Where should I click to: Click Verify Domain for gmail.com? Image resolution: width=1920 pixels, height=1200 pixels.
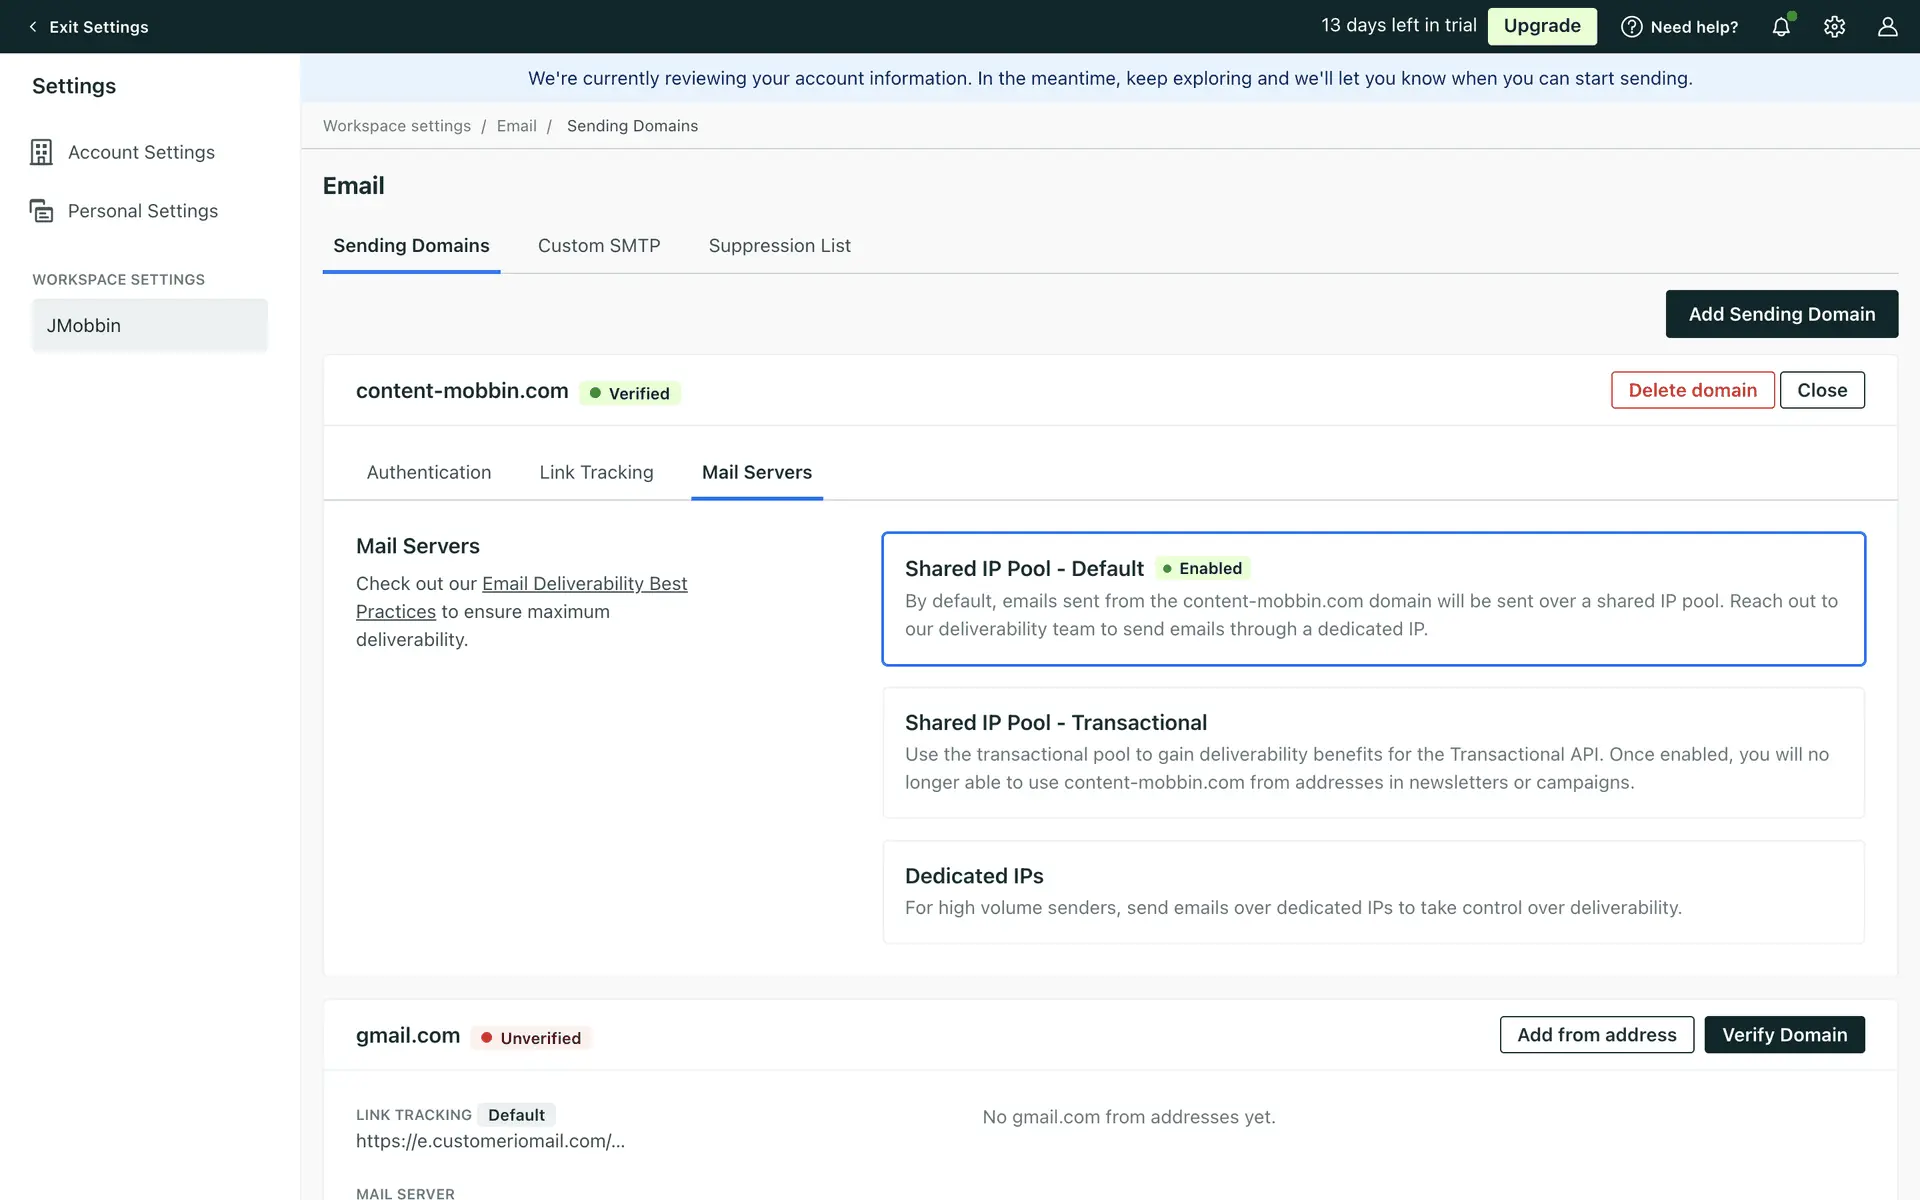[1783, 1035]
